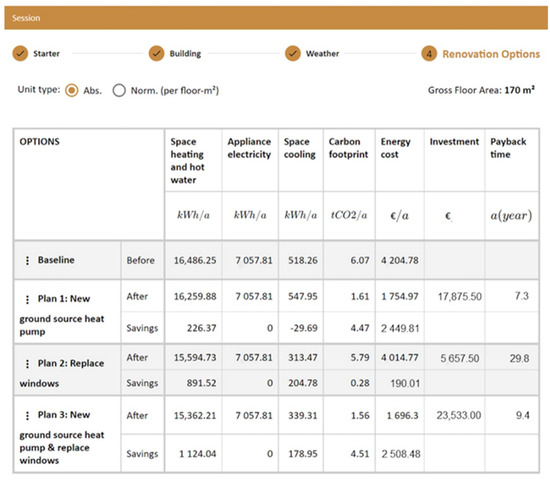Click the Weather step checkmark icon

(293, 54)
